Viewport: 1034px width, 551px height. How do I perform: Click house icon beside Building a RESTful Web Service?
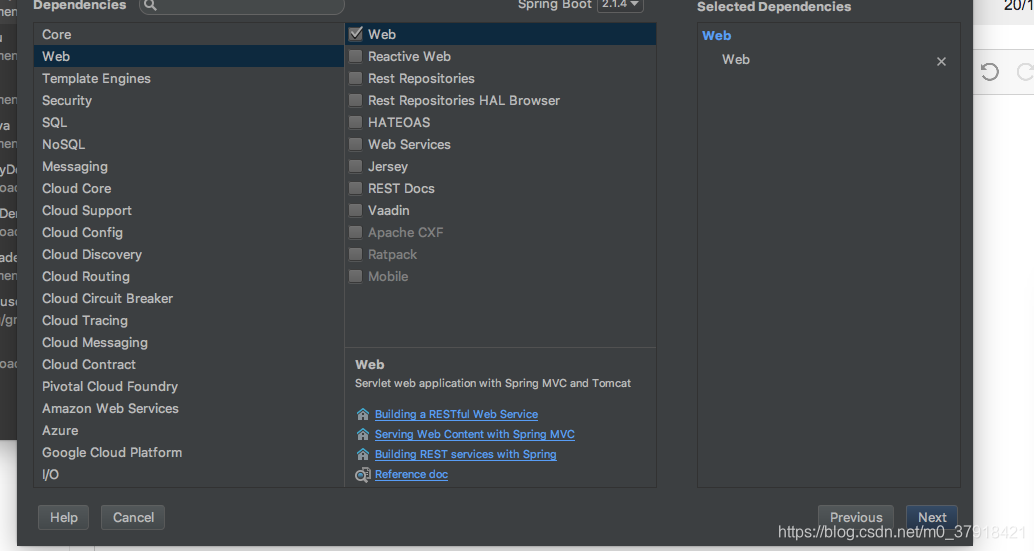(x=363, y=414)
